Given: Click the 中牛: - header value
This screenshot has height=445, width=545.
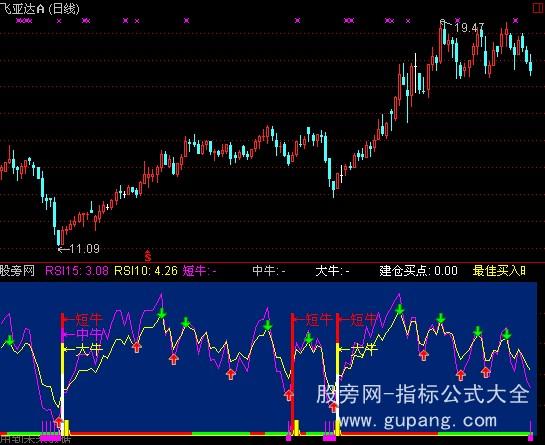Looking at the screenshot, I should click(x=269, y=270).
